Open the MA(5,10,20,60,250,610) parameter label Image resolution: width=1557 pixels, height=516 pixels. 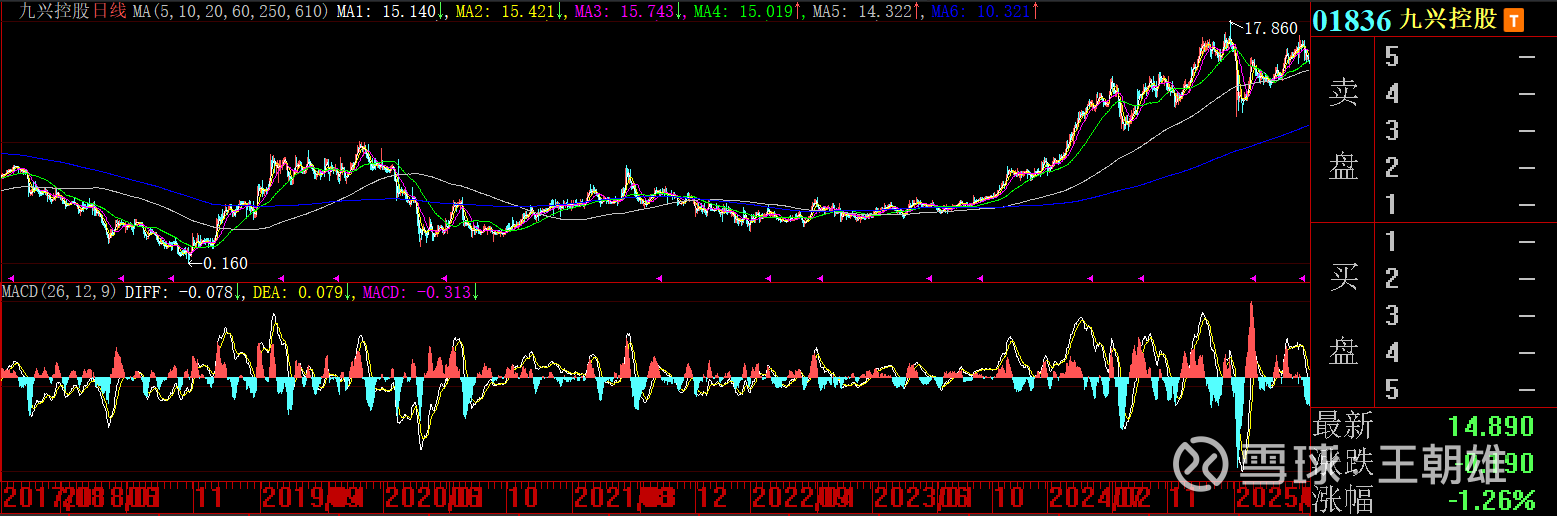(x=230, y=12)
